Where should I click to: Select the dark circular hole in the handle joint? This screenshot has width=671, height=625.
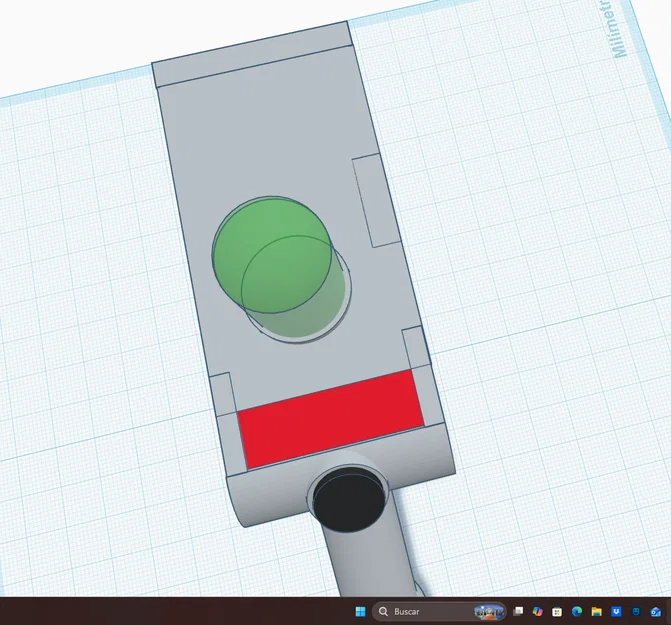349,499
